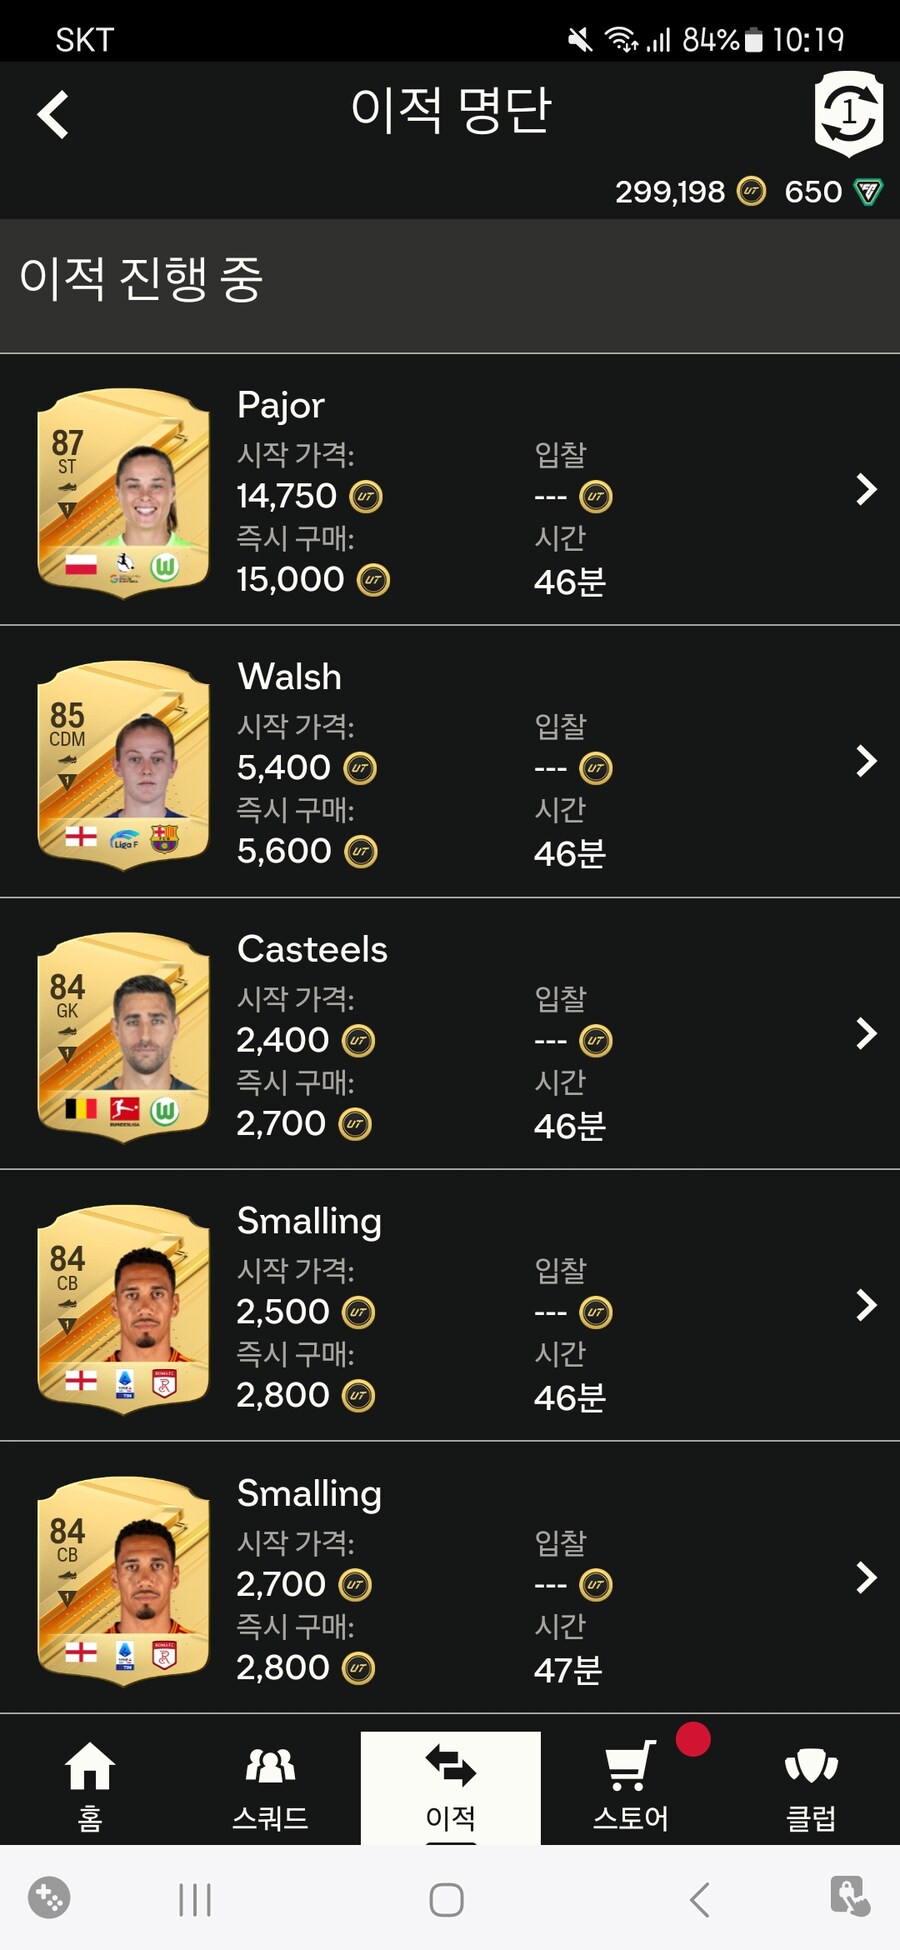Go to the Home (홈) tab
Screen dimensions: 900x1950
pyautogui.click(x=90, y=1787)
